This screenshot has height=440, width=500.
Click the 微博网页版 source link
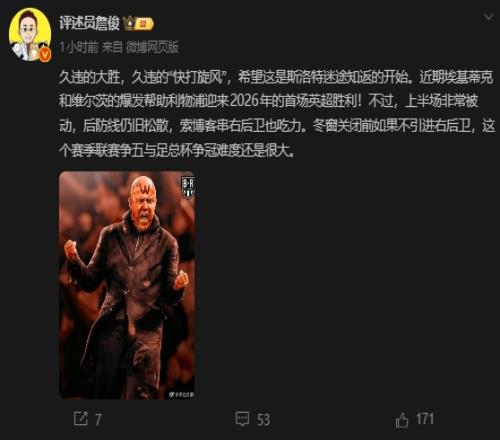point(152,47)
